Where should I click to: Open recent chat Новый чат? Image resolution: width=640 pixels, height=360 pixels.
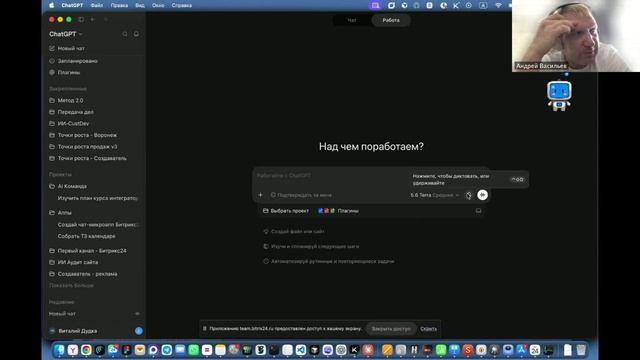click(62, 313)
